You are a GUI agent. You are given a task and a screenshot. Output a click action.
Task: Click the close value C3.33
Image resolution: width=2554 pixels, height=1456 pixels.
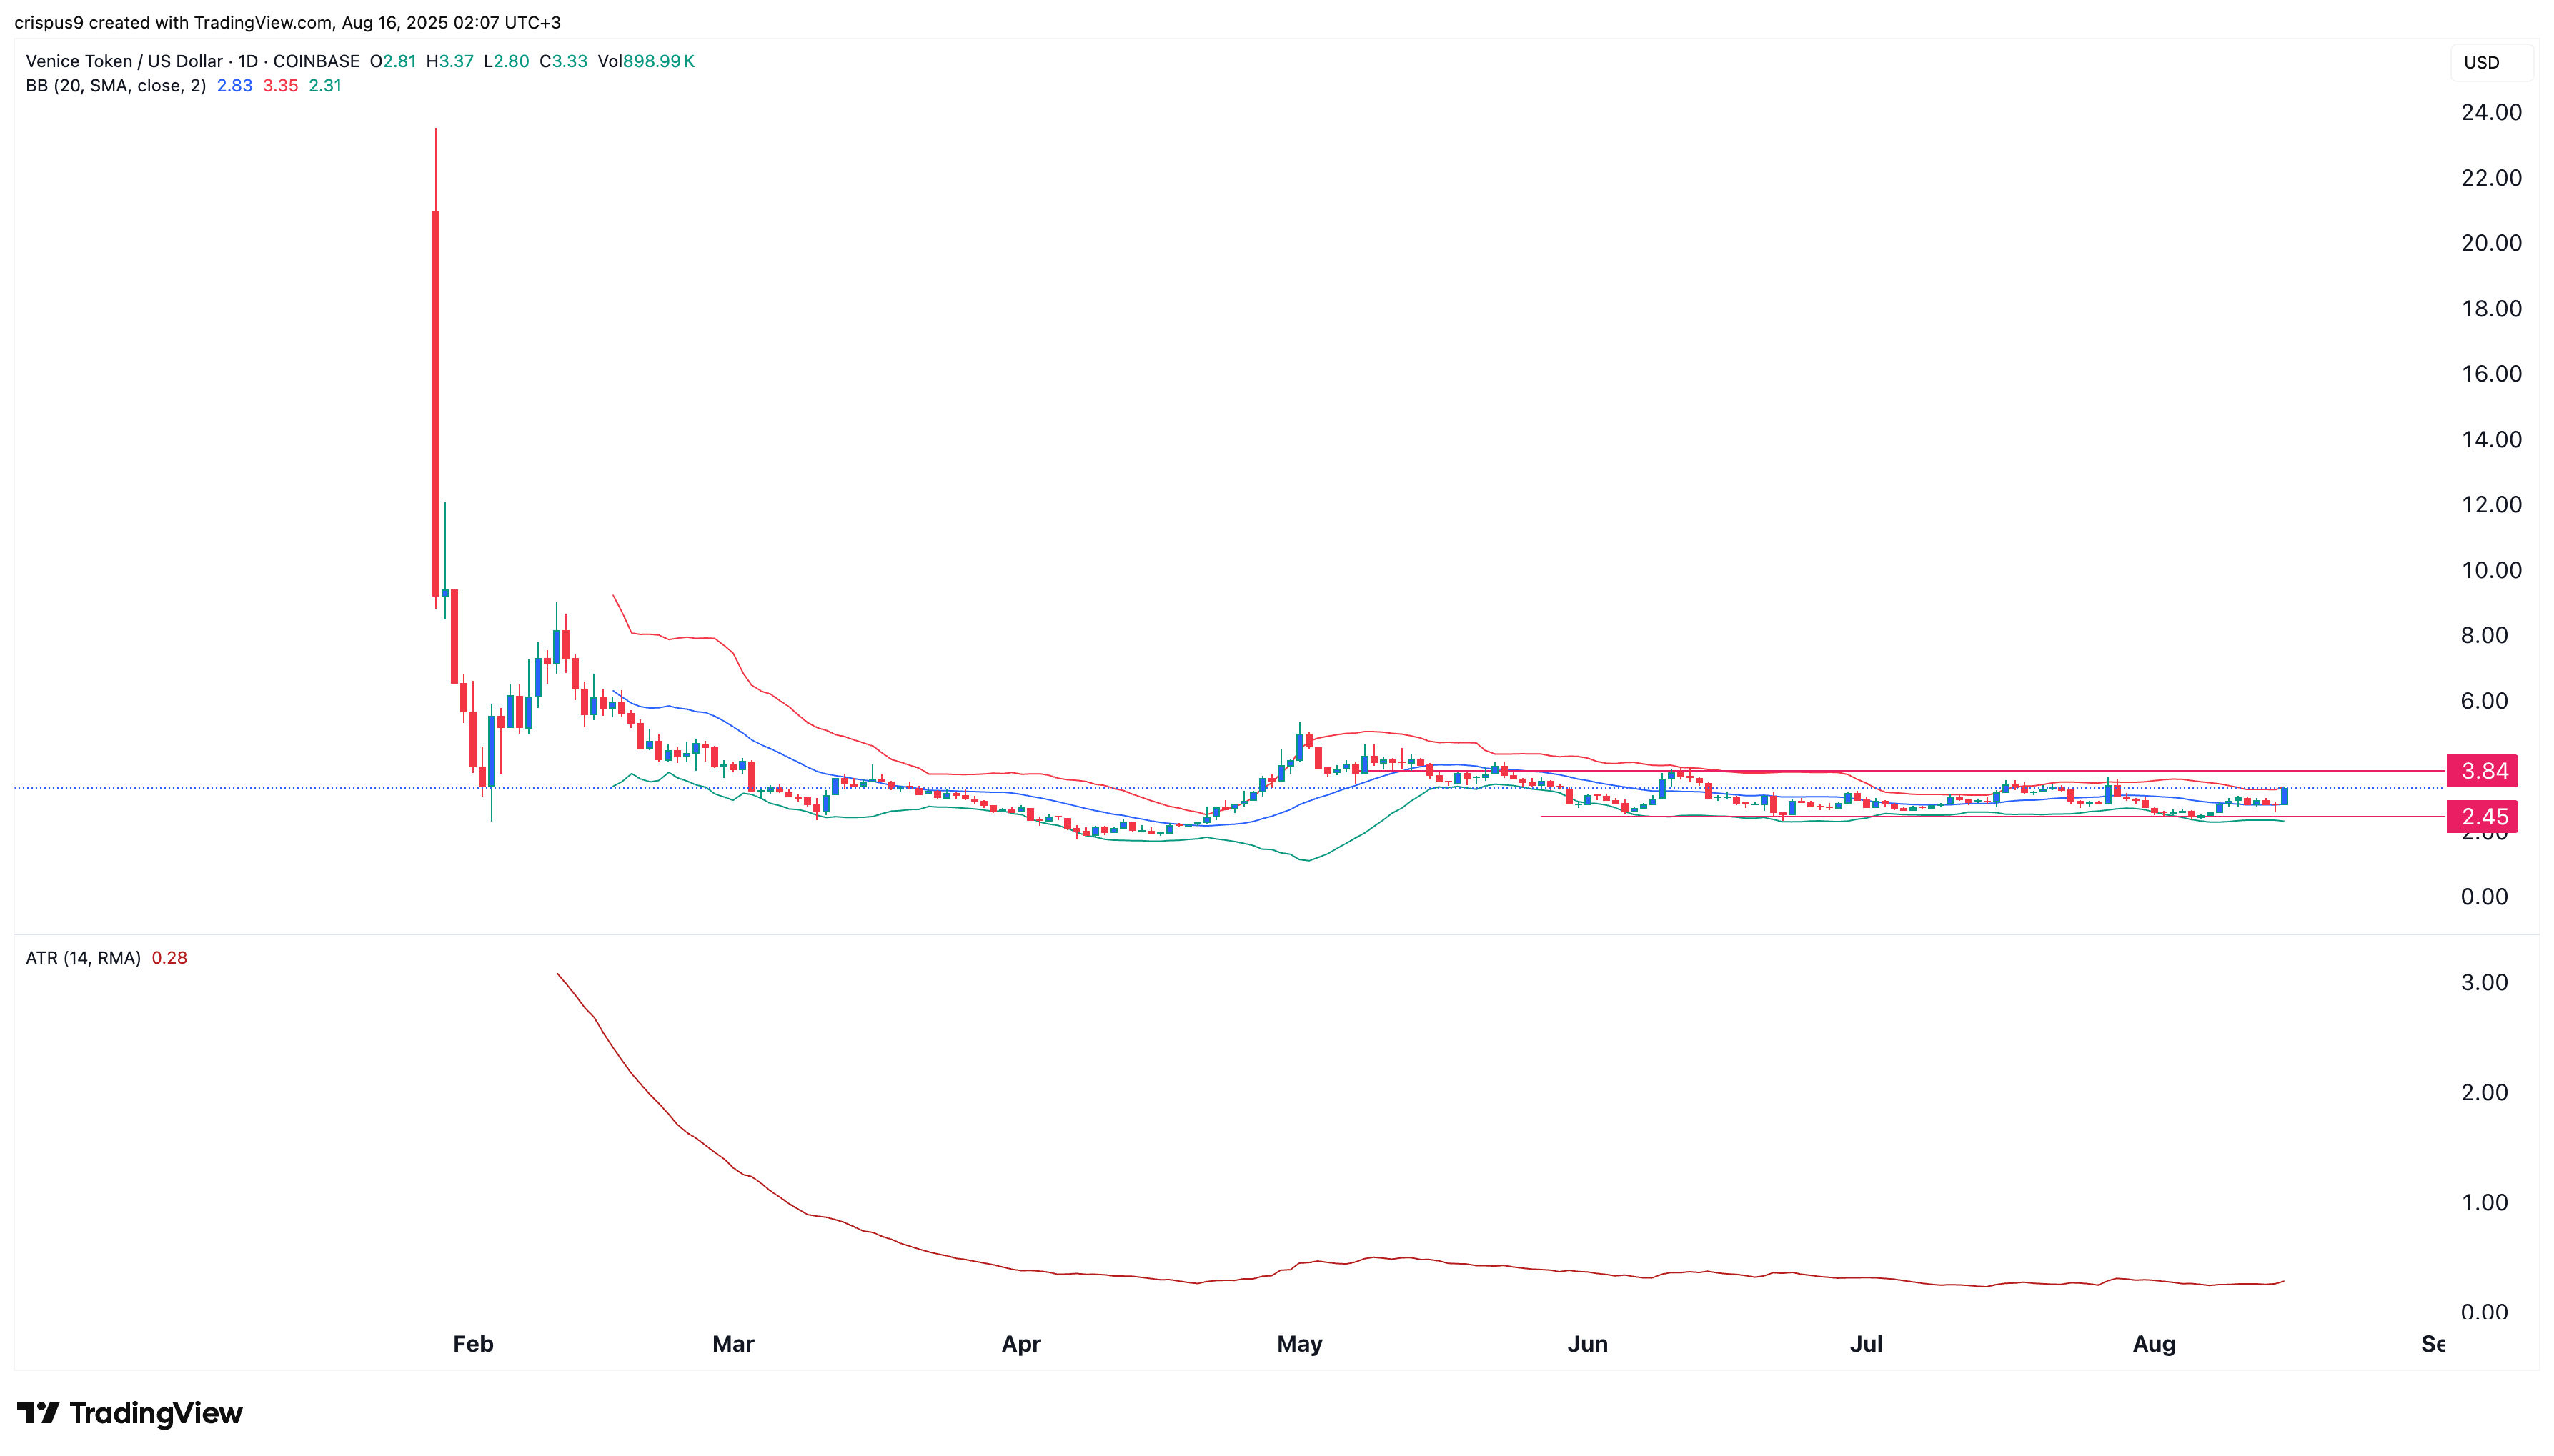click(x=563, y=61)
